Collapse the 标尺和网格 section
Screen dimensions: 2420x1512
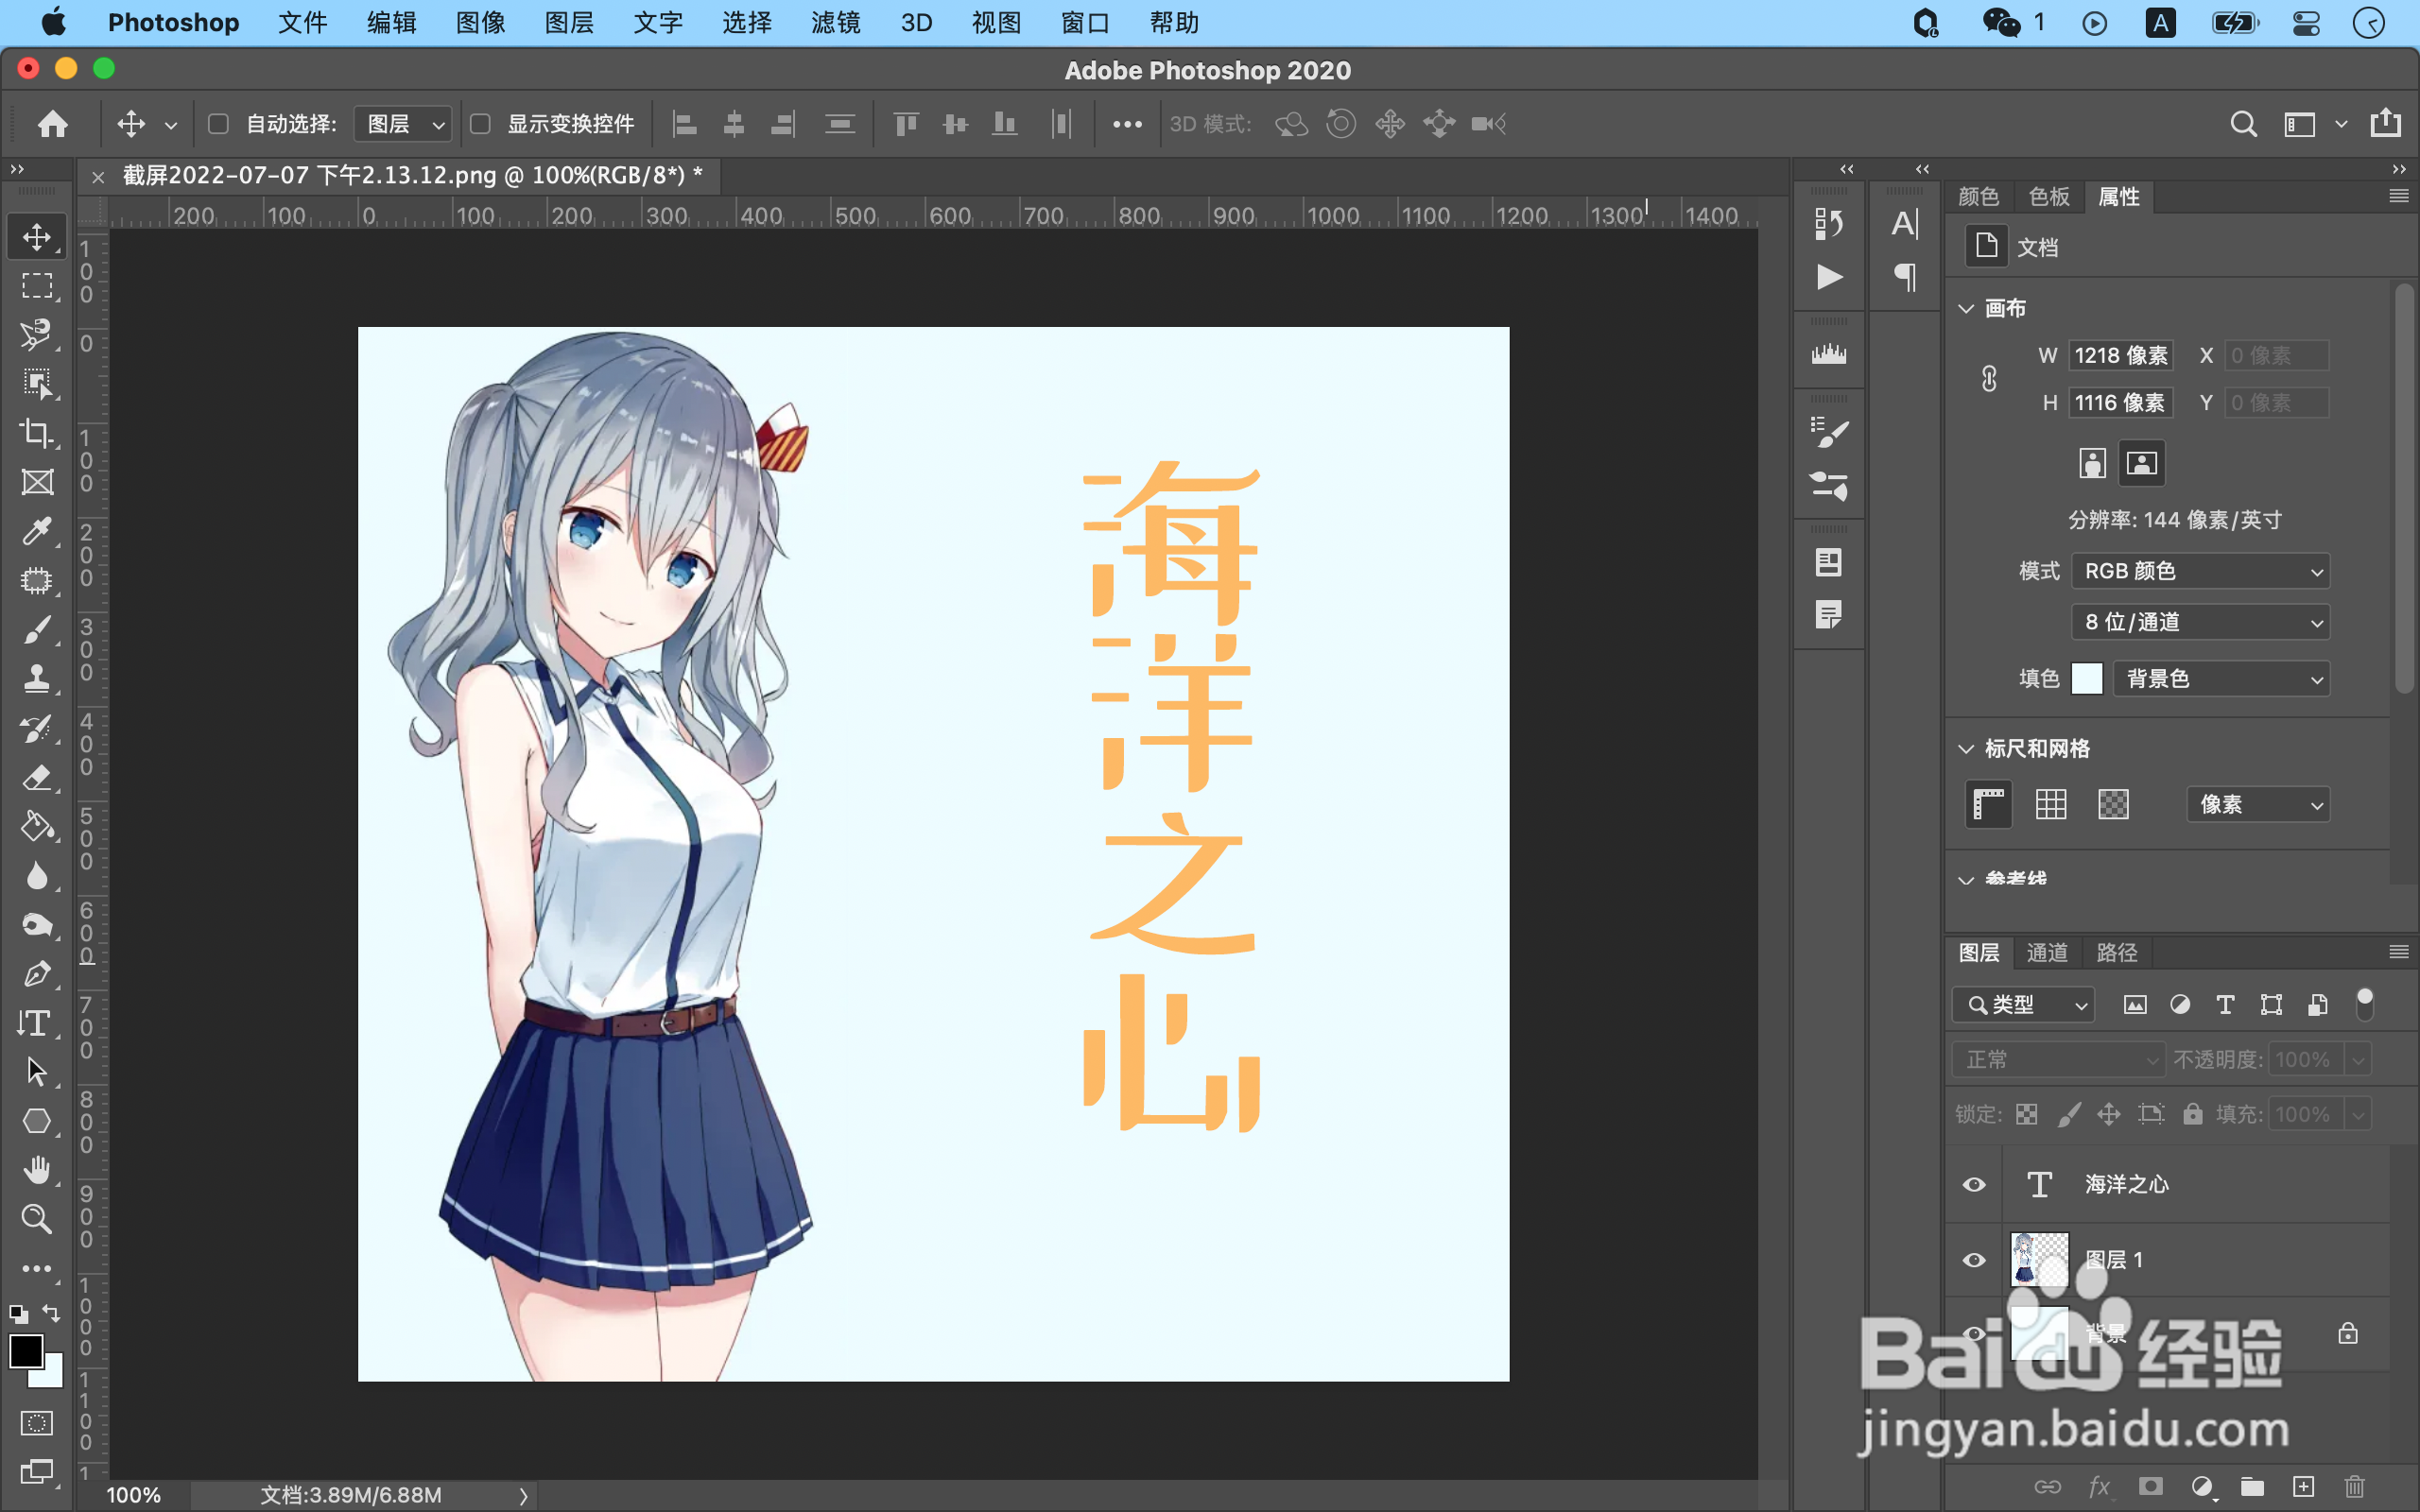[x=1966, y=749]
